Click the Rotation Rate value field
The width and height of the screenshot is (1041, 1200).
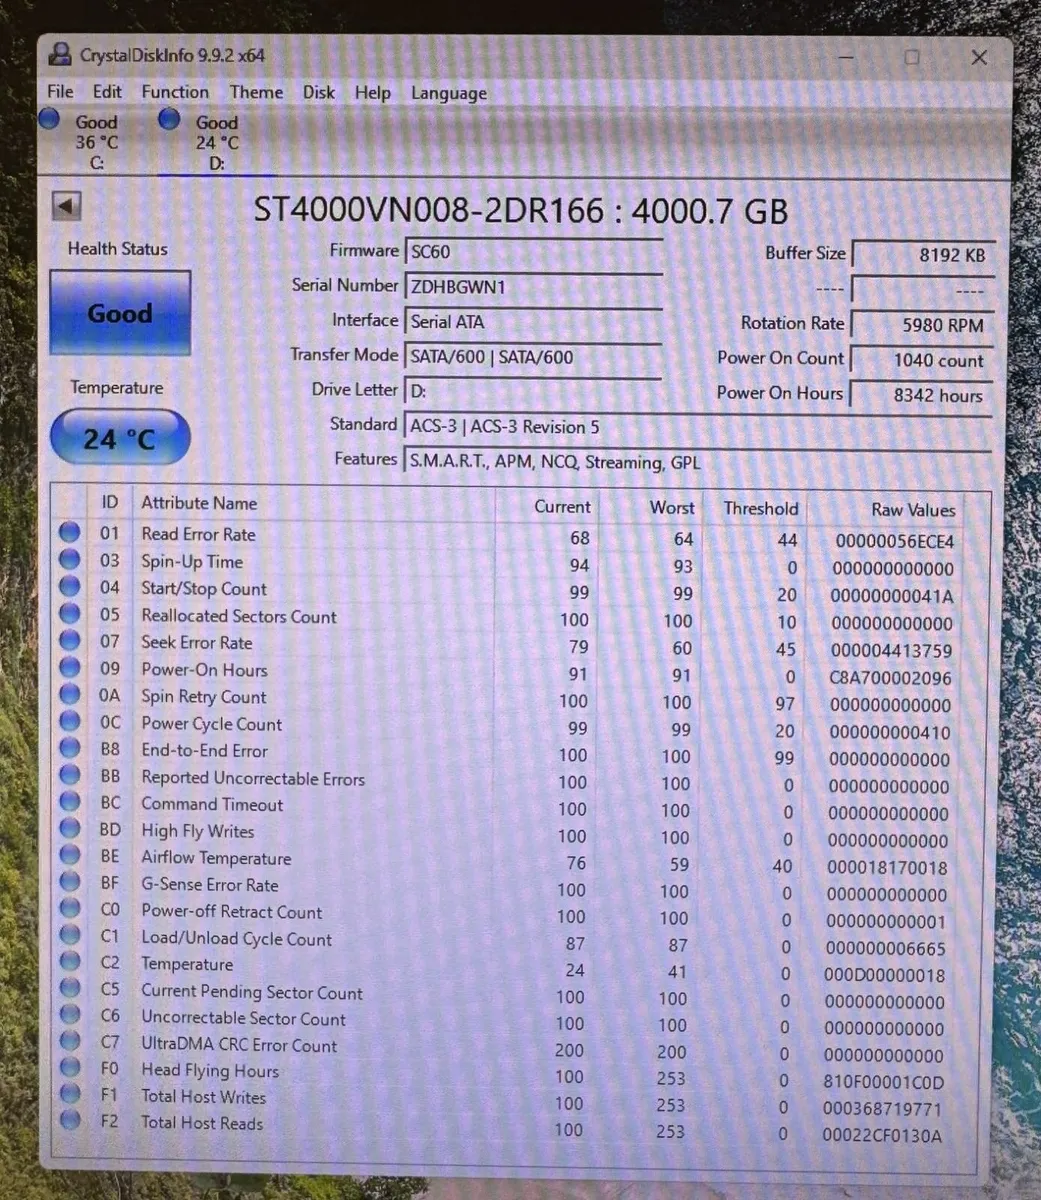(921, 325)
